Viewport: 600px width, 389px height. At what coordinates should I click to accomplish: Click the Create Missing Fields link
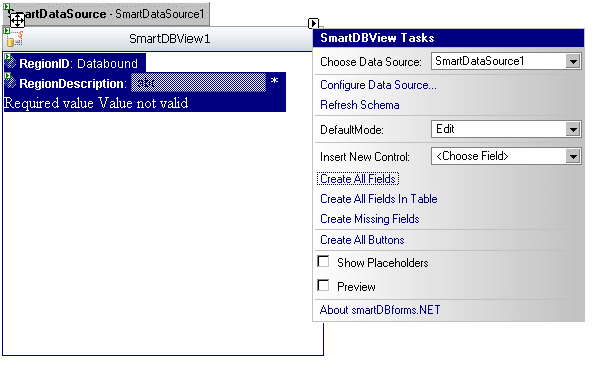[x=370, y=219]
